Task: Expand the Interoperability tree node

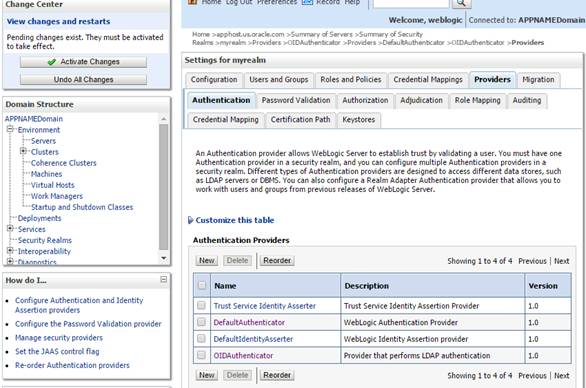Action: (x=10, y=250)
